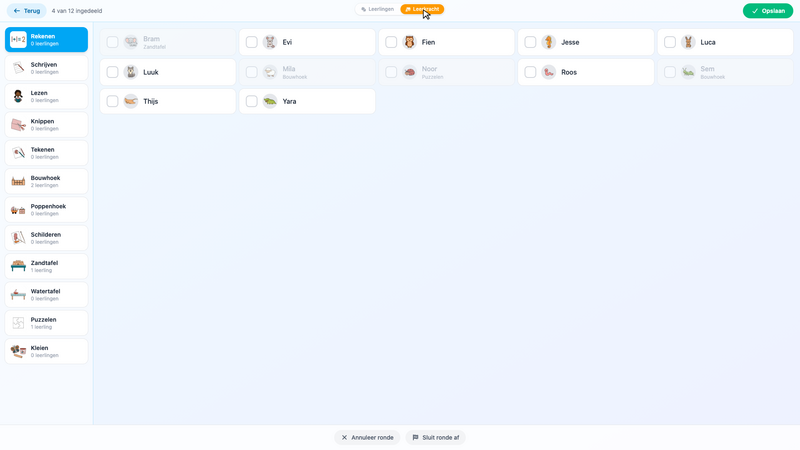Viewport: 800px width, 450px height.
Task: Click the Bouwhoek blocks icon
Action: [x=18, y=181]
